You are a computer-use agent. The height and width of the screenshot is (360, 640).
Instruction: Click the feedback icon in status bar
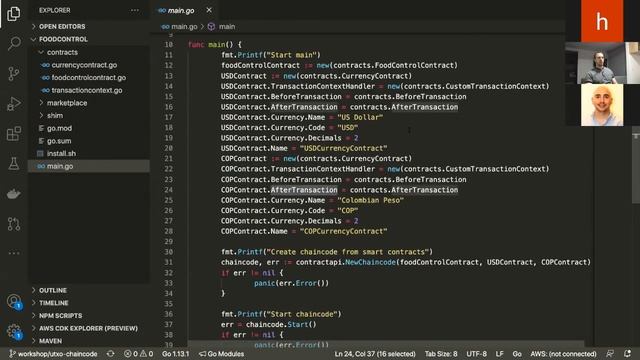610,354
